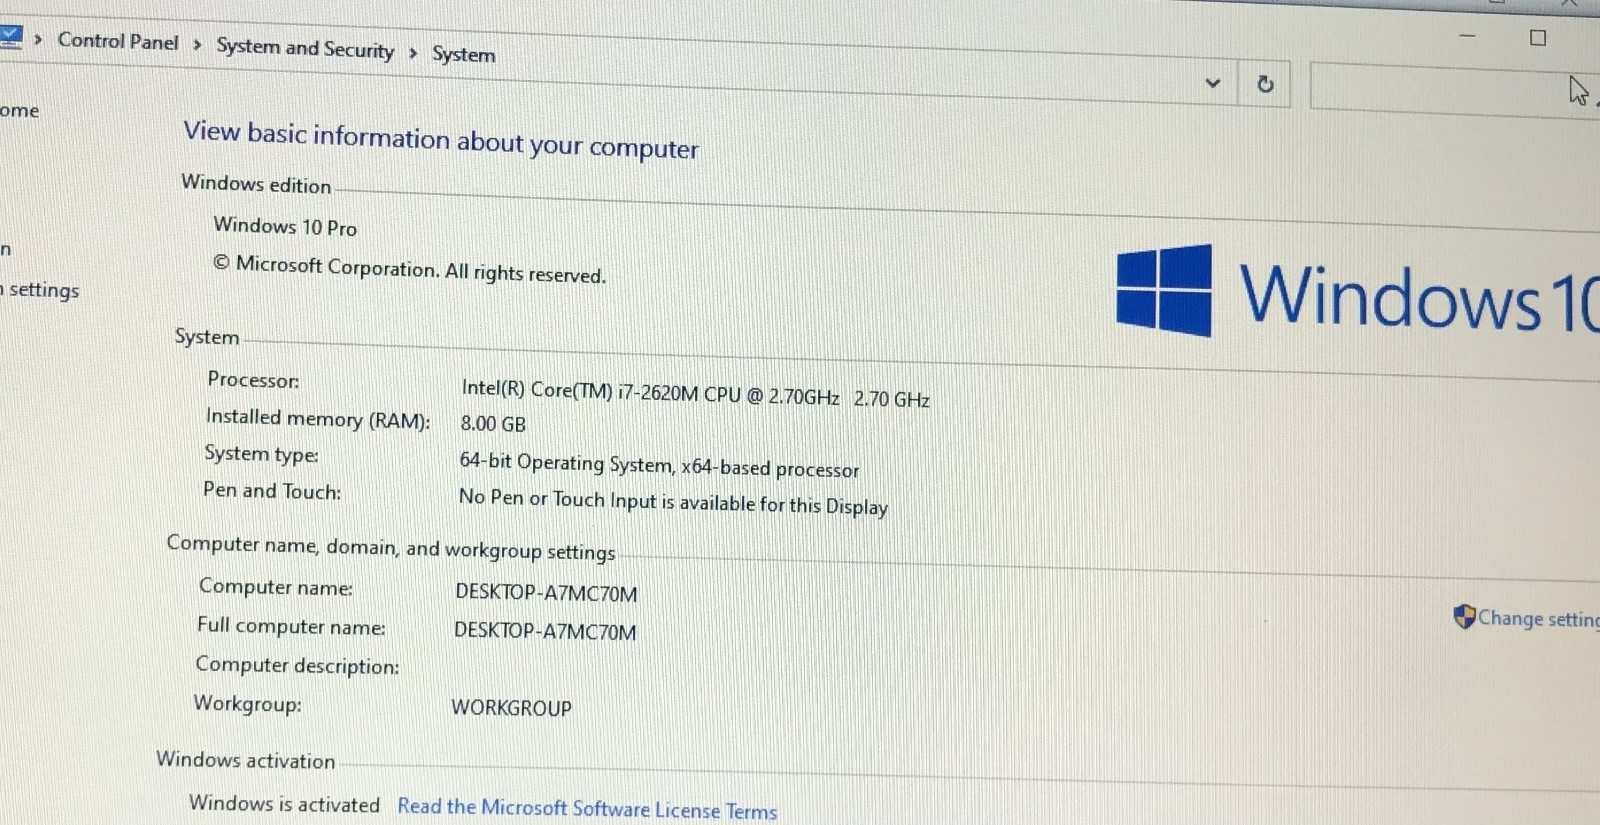This screenshot has width=1600, height=825.
Task: Click the Computer name, domain, and workgroup settings heading
Action: [x=391, y=548]
